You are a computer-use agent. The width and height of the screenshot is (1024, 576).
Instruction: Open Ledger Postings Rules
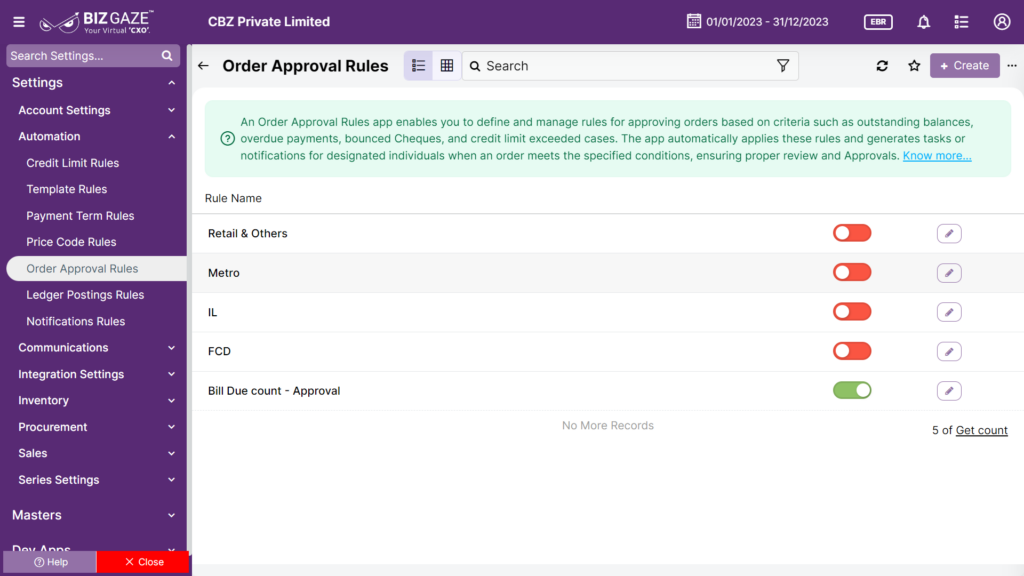pos(85,295)
